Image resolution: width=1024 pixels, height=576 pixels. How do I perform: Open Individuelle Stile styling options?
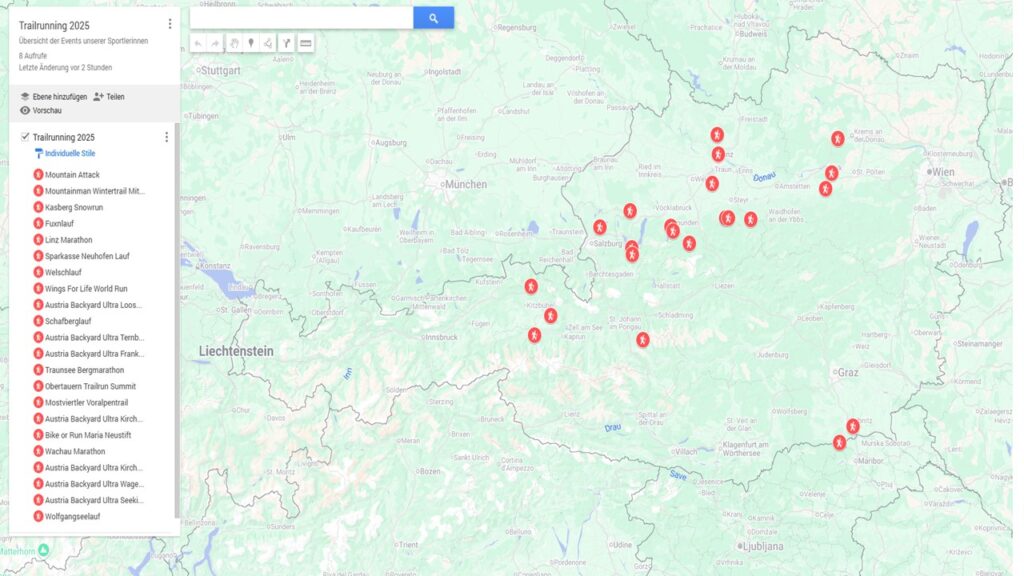(x=70, y=154)
